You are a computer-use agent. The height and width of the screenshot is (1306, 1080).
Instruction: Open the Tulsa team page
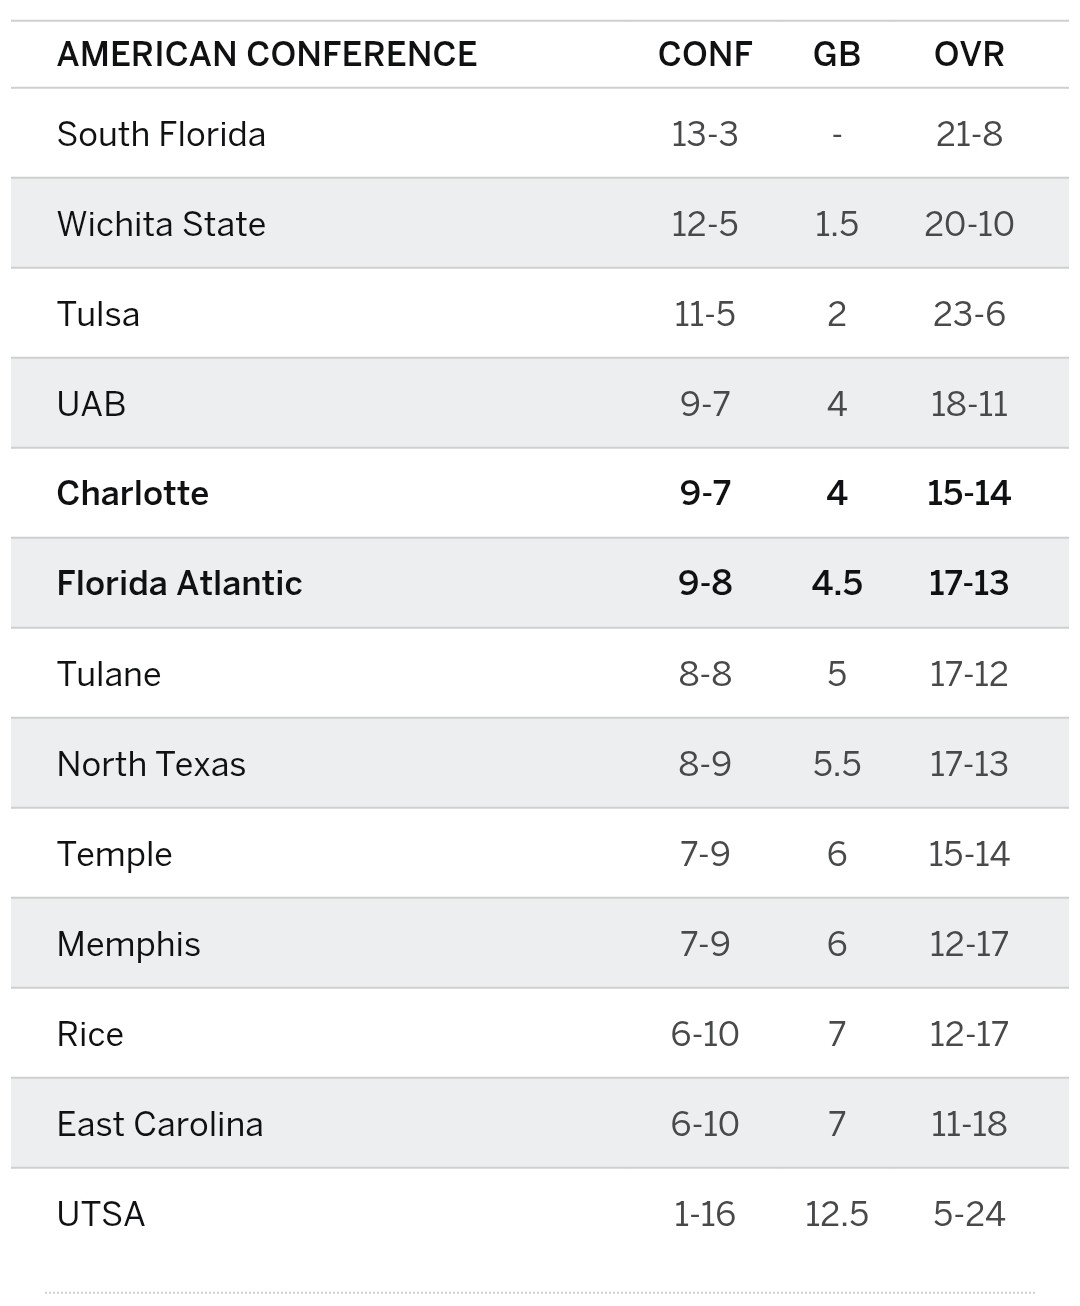click(98, 314)
